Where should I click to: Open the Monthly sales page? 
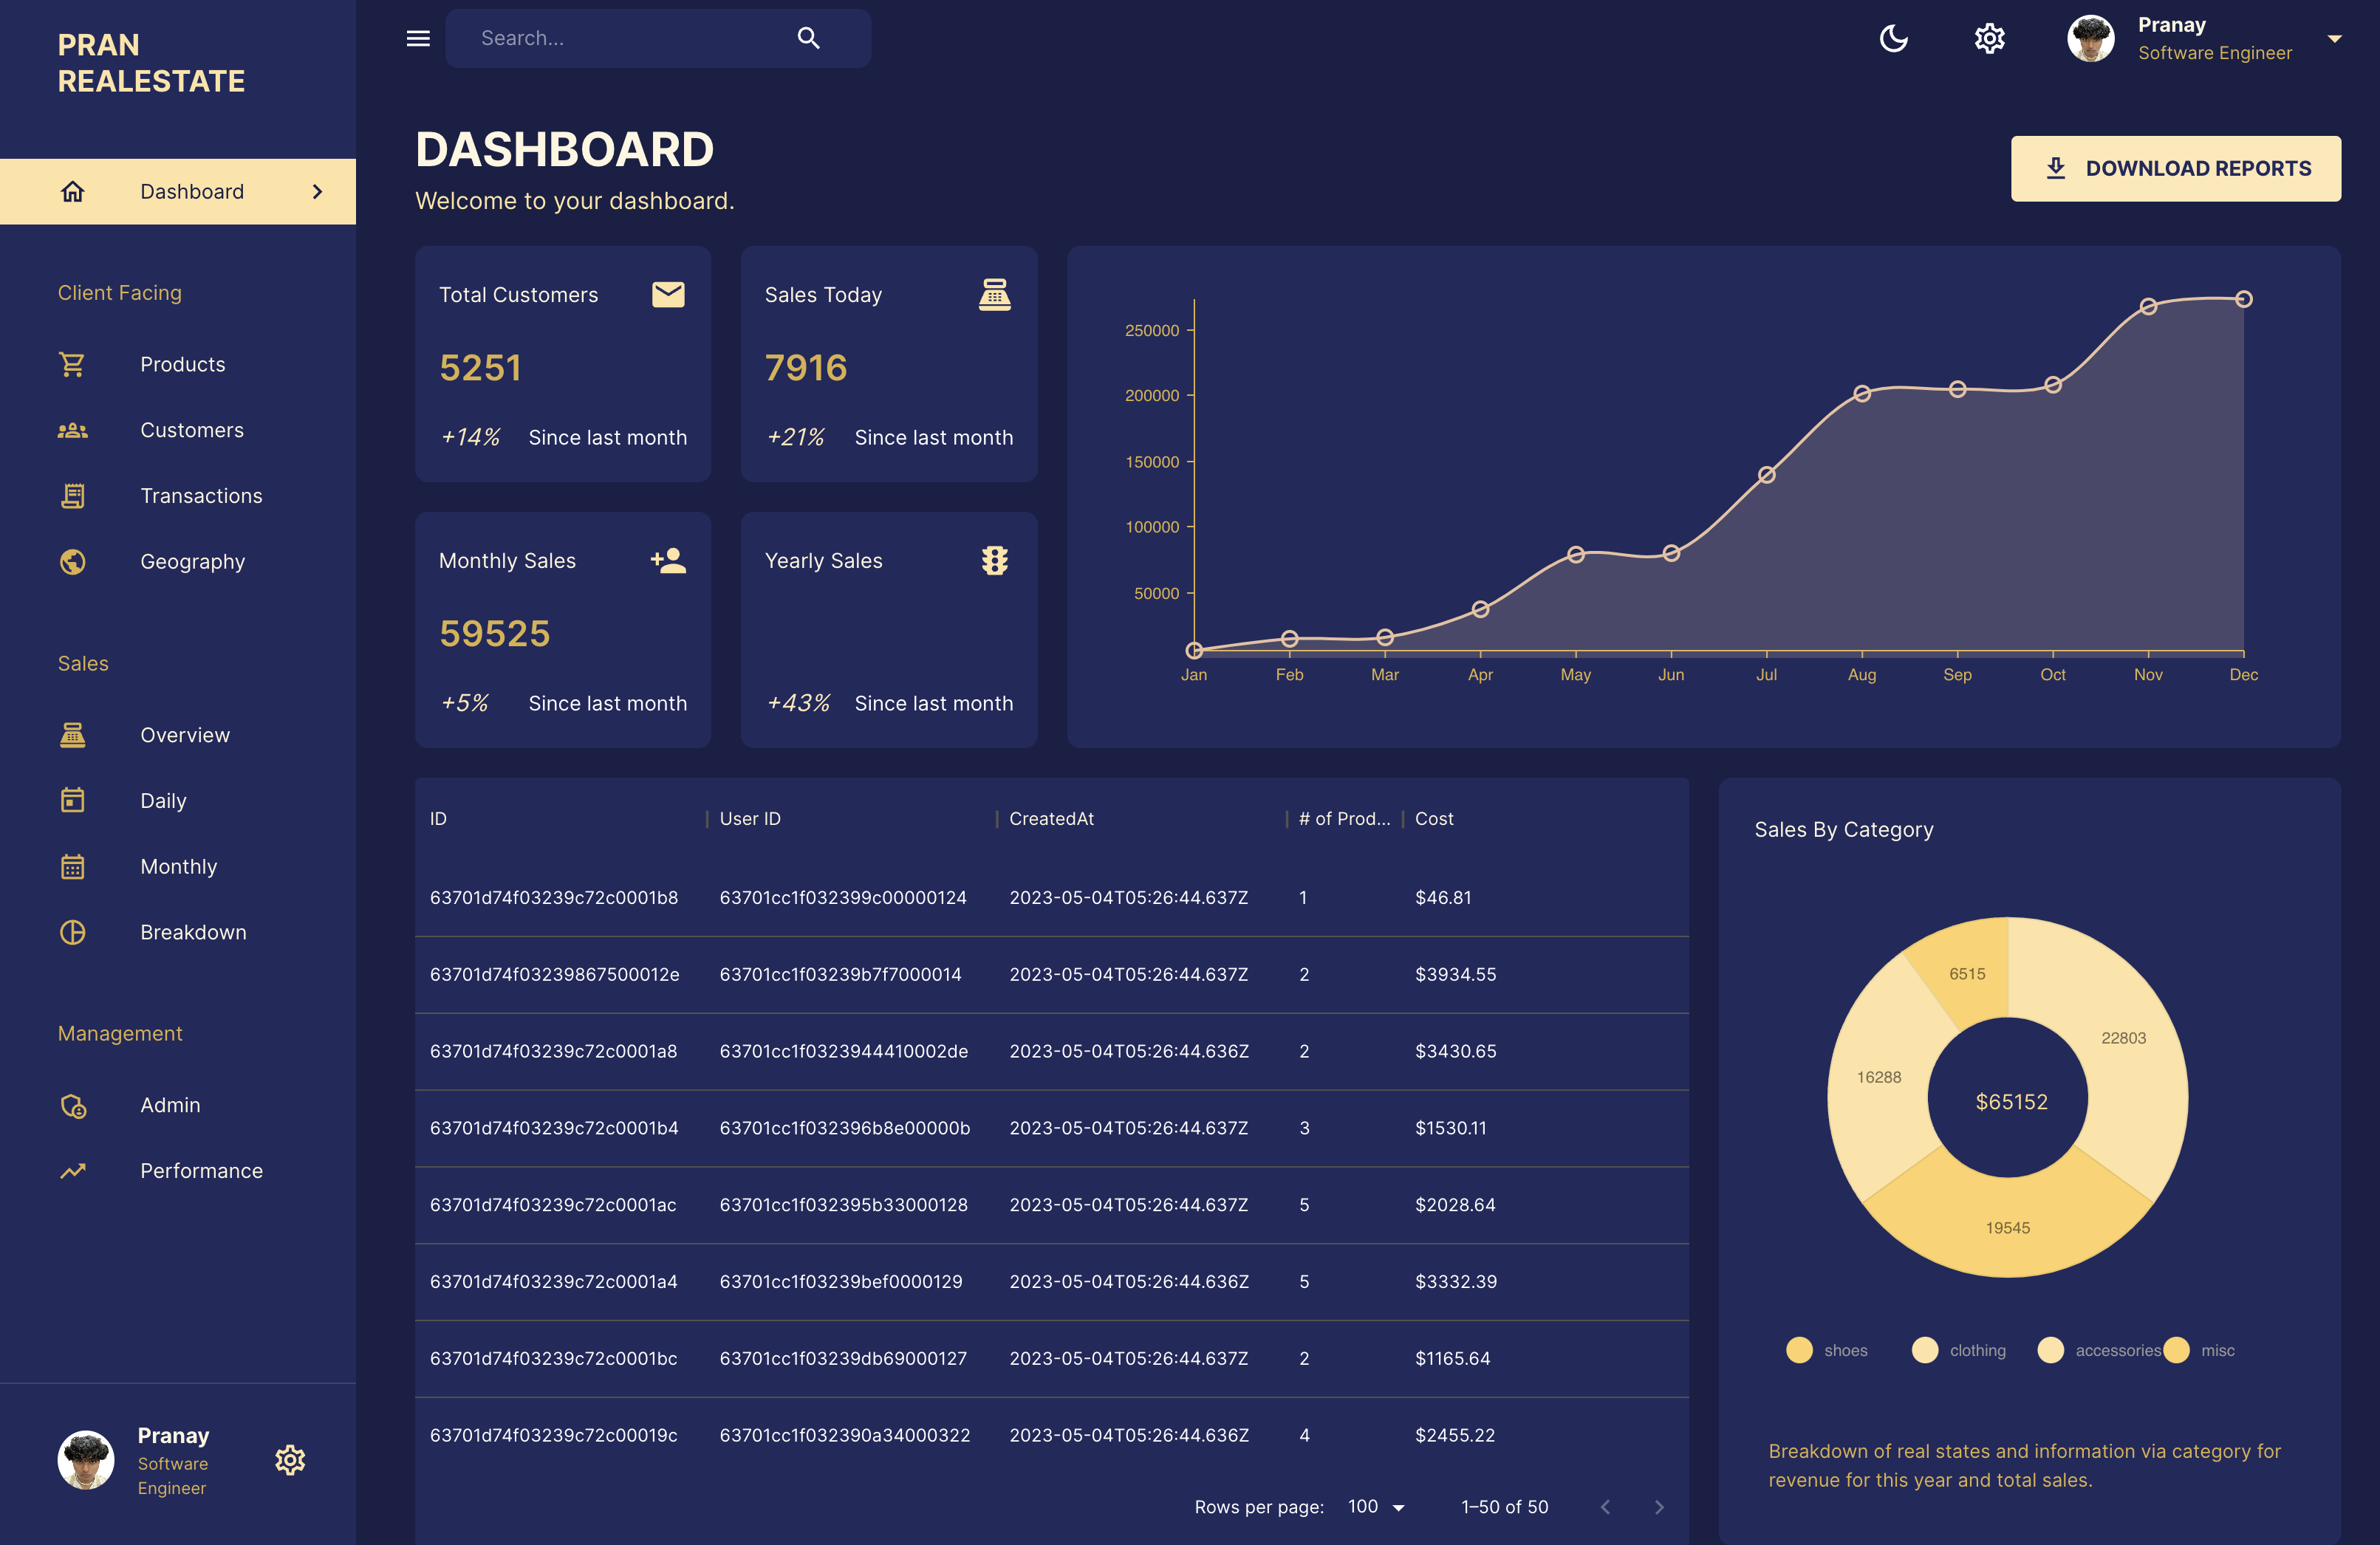[x=178, y=867]
